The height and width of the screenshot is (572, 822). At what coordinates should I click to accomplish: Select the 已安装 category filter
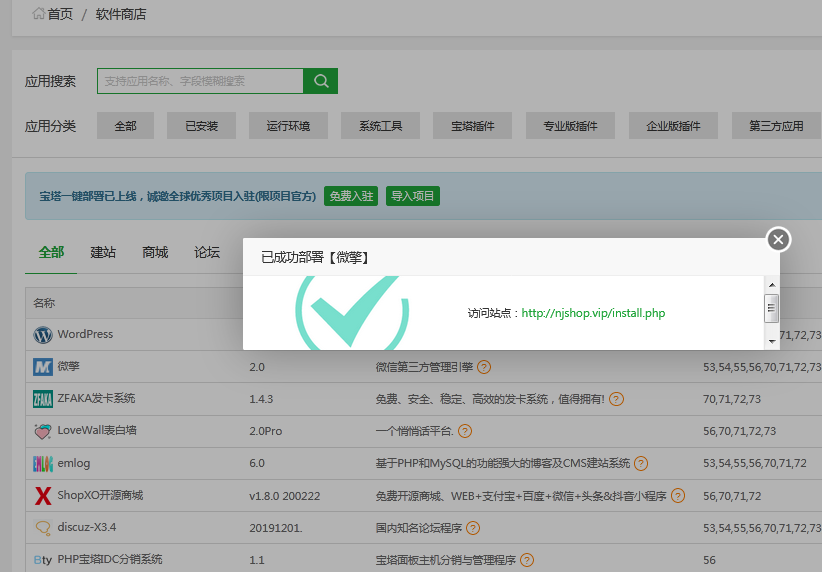coord(202,126)
